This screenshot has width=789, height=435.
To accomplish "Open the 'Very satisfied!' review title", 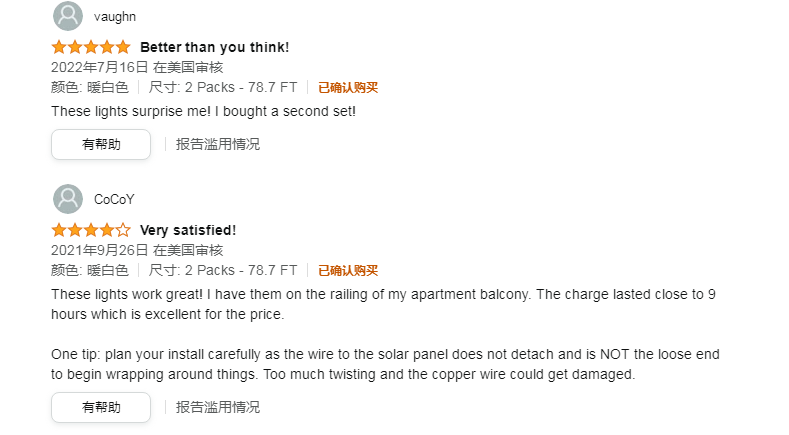I will [188, 230].
